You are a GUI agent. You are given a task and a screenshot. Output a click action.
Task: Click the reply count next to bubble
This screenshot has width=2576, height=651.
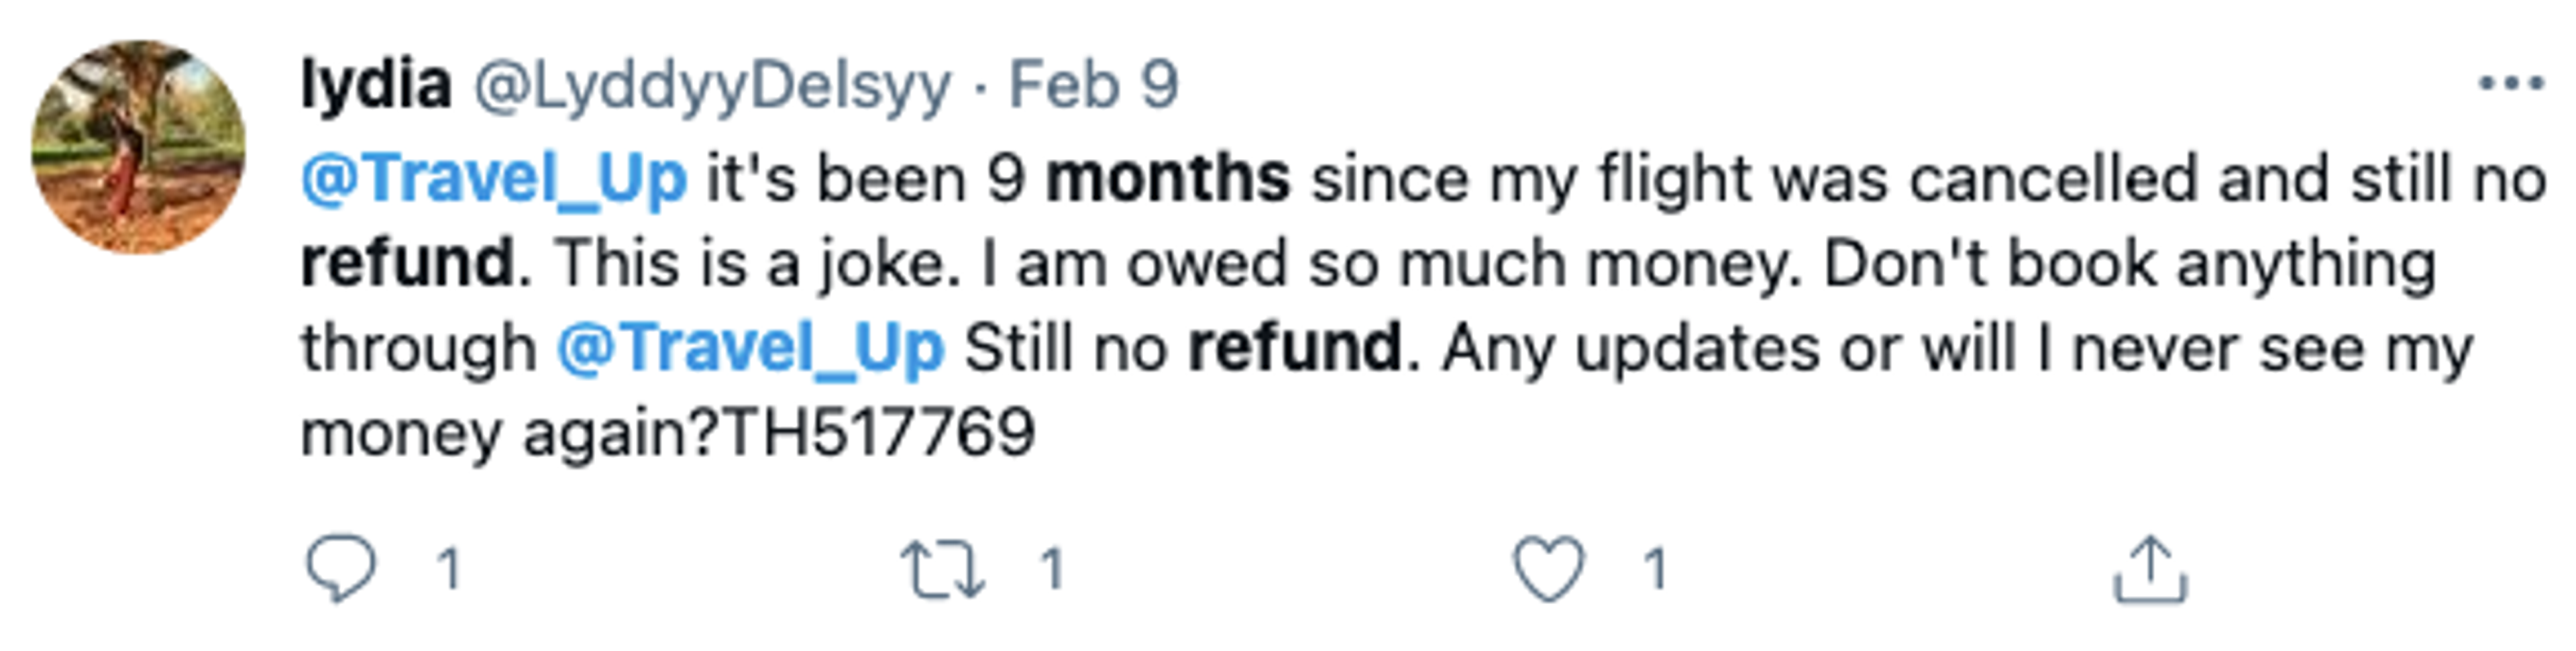(449, 570)
